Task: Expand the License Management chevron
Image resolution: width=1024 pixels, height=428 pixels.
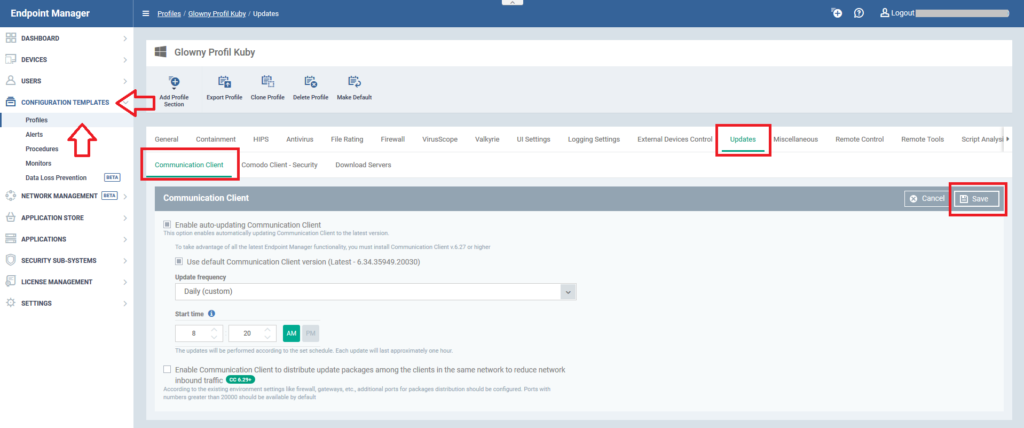Action: pyautogui.click(x=125, y=282)
